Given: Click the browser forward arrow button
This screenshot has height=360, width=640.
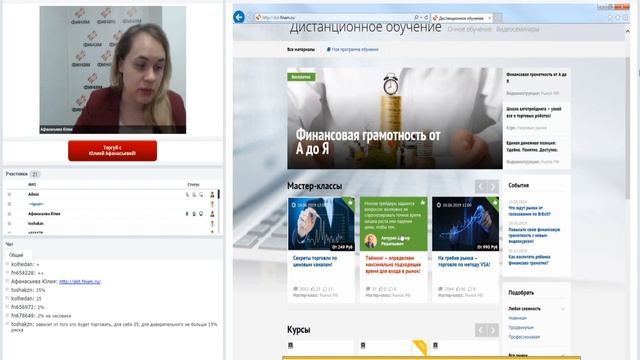Looking at the screenshot, I should [x=250, y=17].
